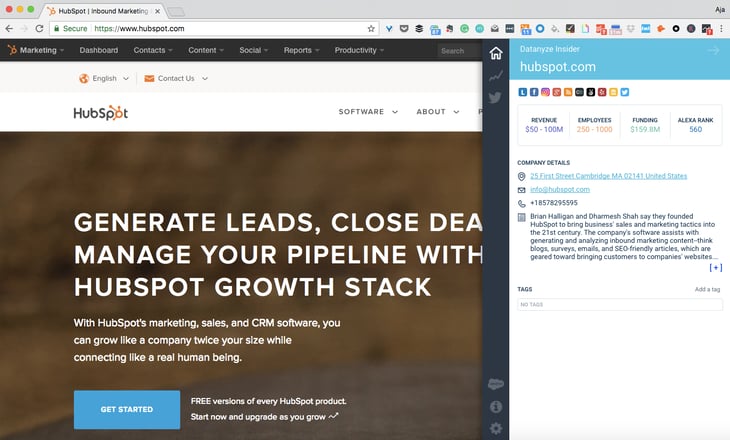Expand the company description with [+]

pos(716,268)
